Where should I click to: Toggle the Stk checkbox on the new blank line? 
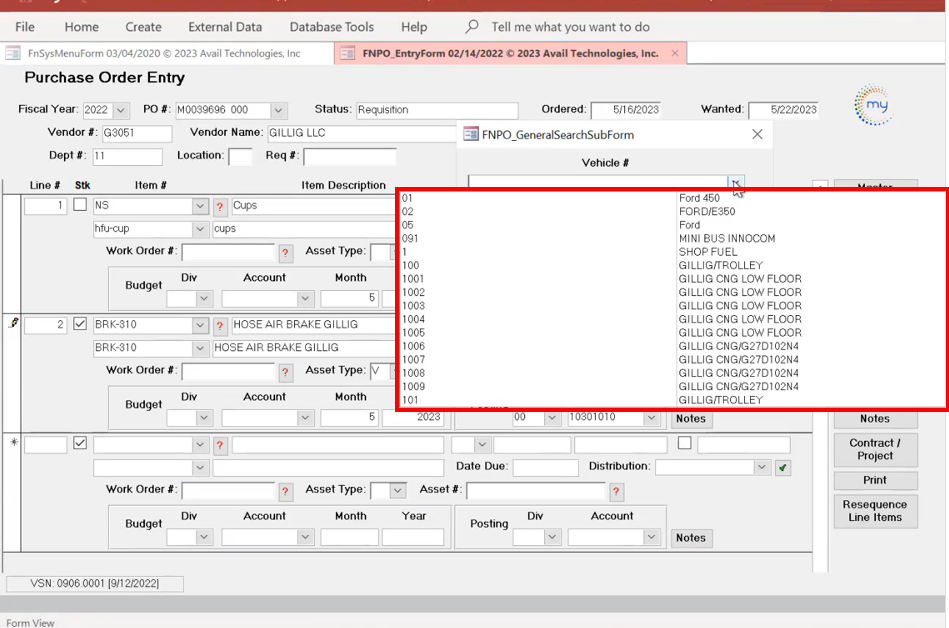click(x=80, y=443)
